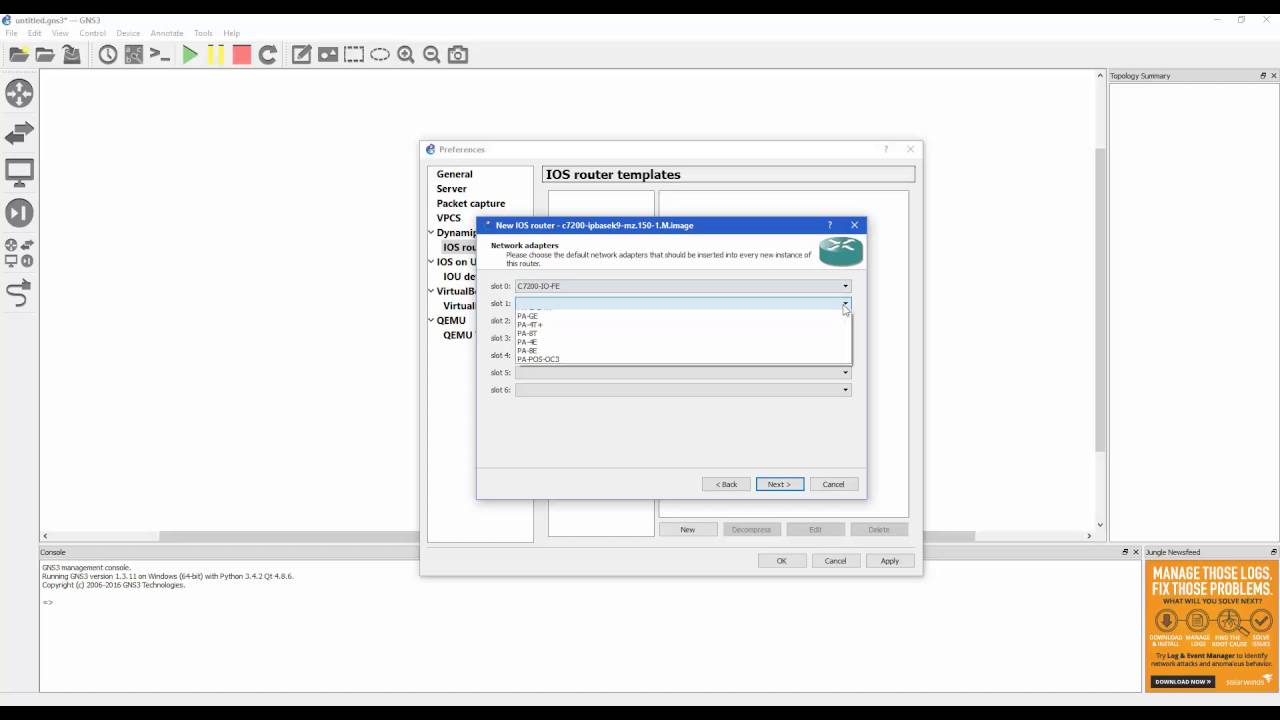Browse security devices in the sidebar
Screen dimensions: 1280x720
click(19, 213)
